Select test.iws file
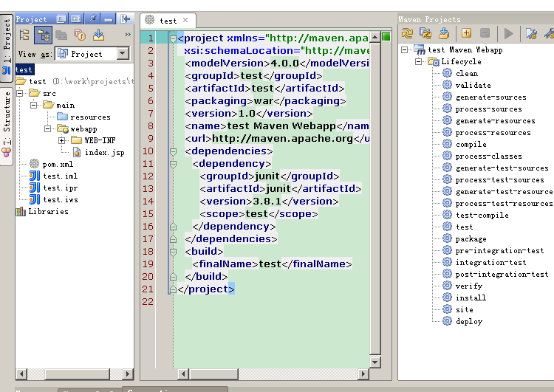The height and width of the screenshot is (392, 554). (x=54, y=200)
